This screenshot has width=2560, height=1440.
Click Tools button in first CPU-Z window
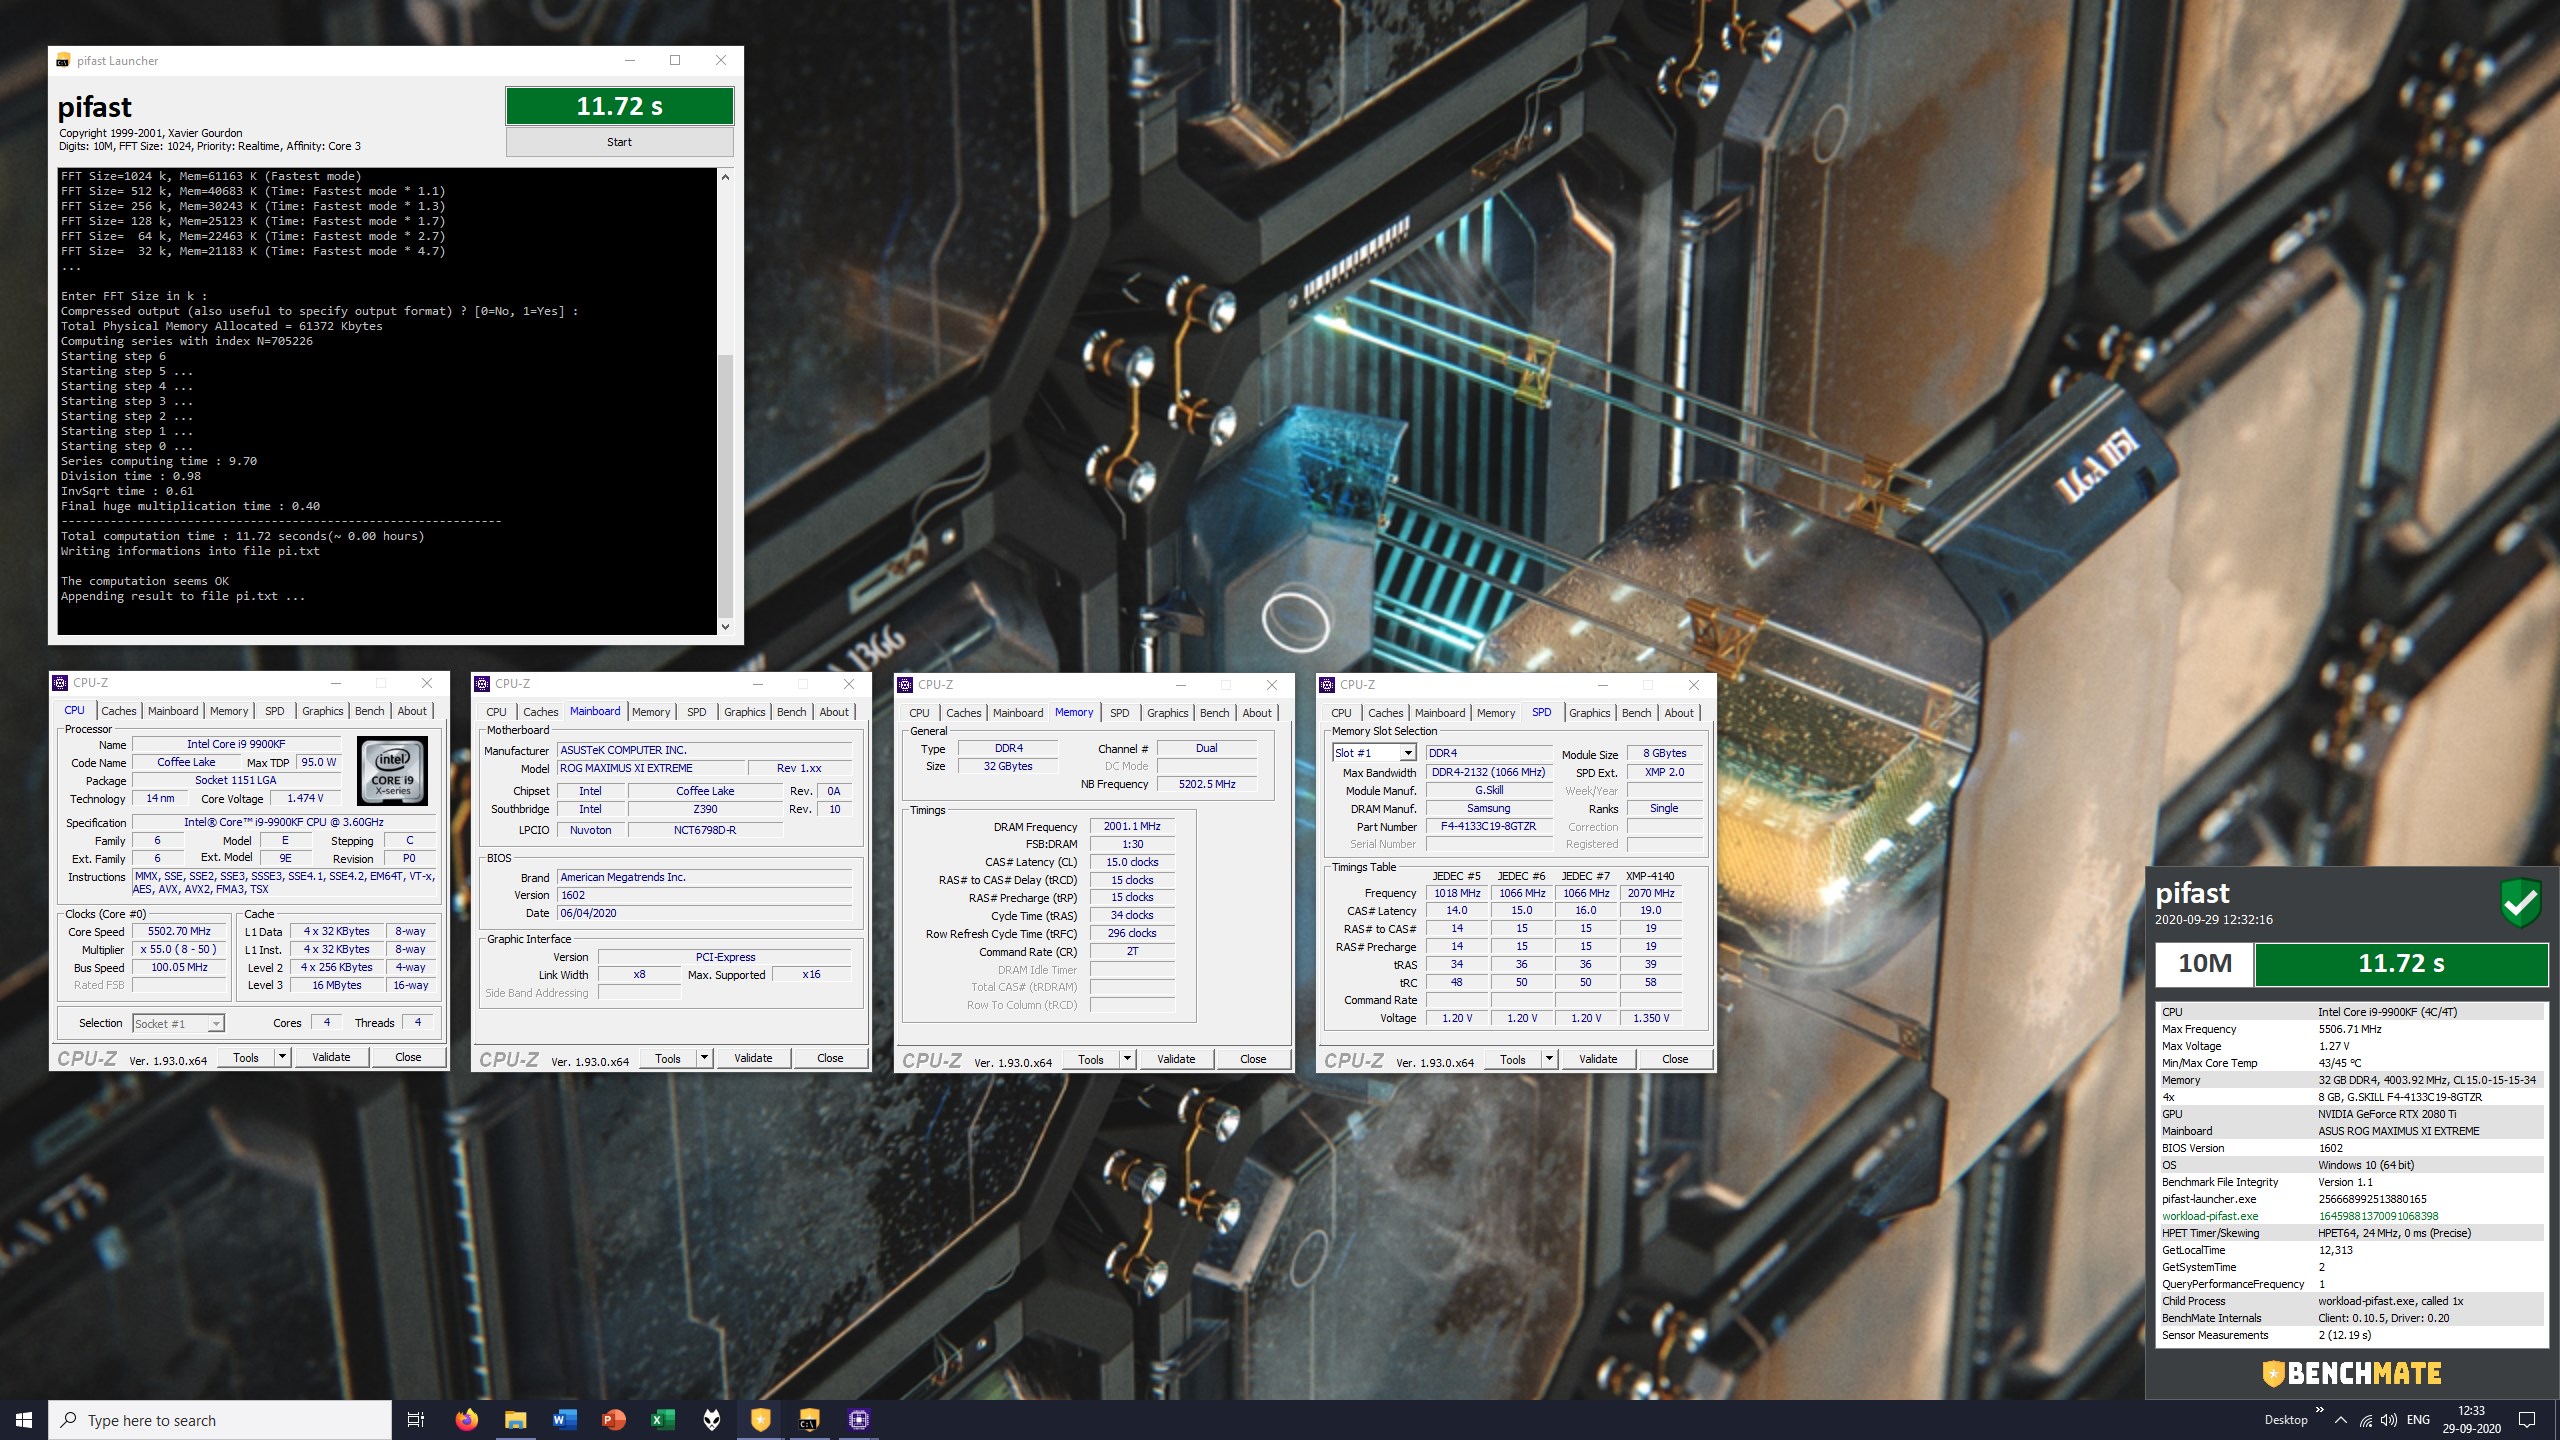246,1057
